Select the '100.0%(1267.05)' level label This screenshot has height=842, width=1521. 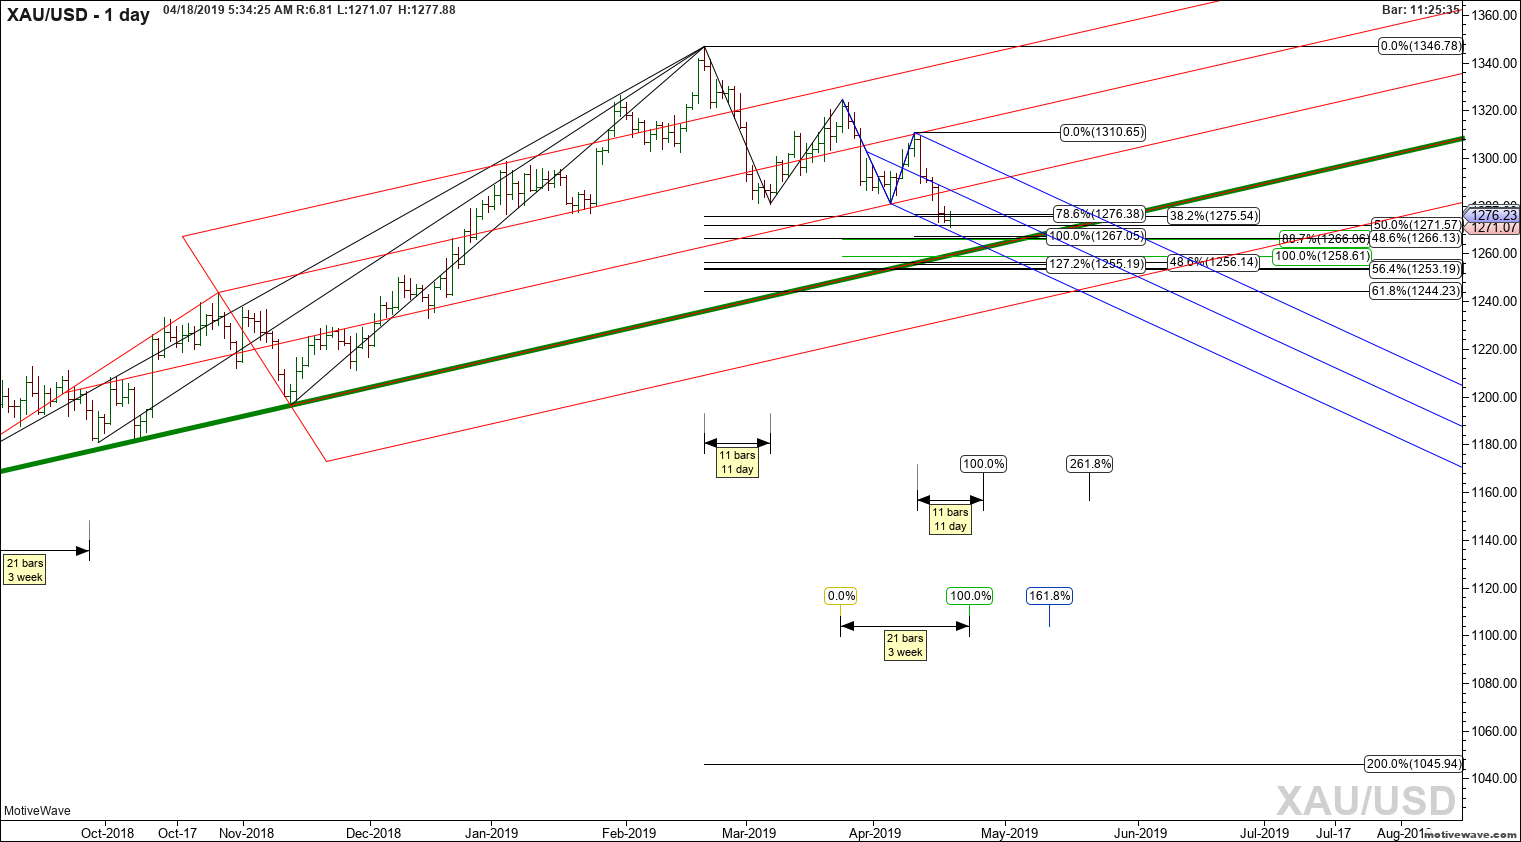tap(1096, 237)
